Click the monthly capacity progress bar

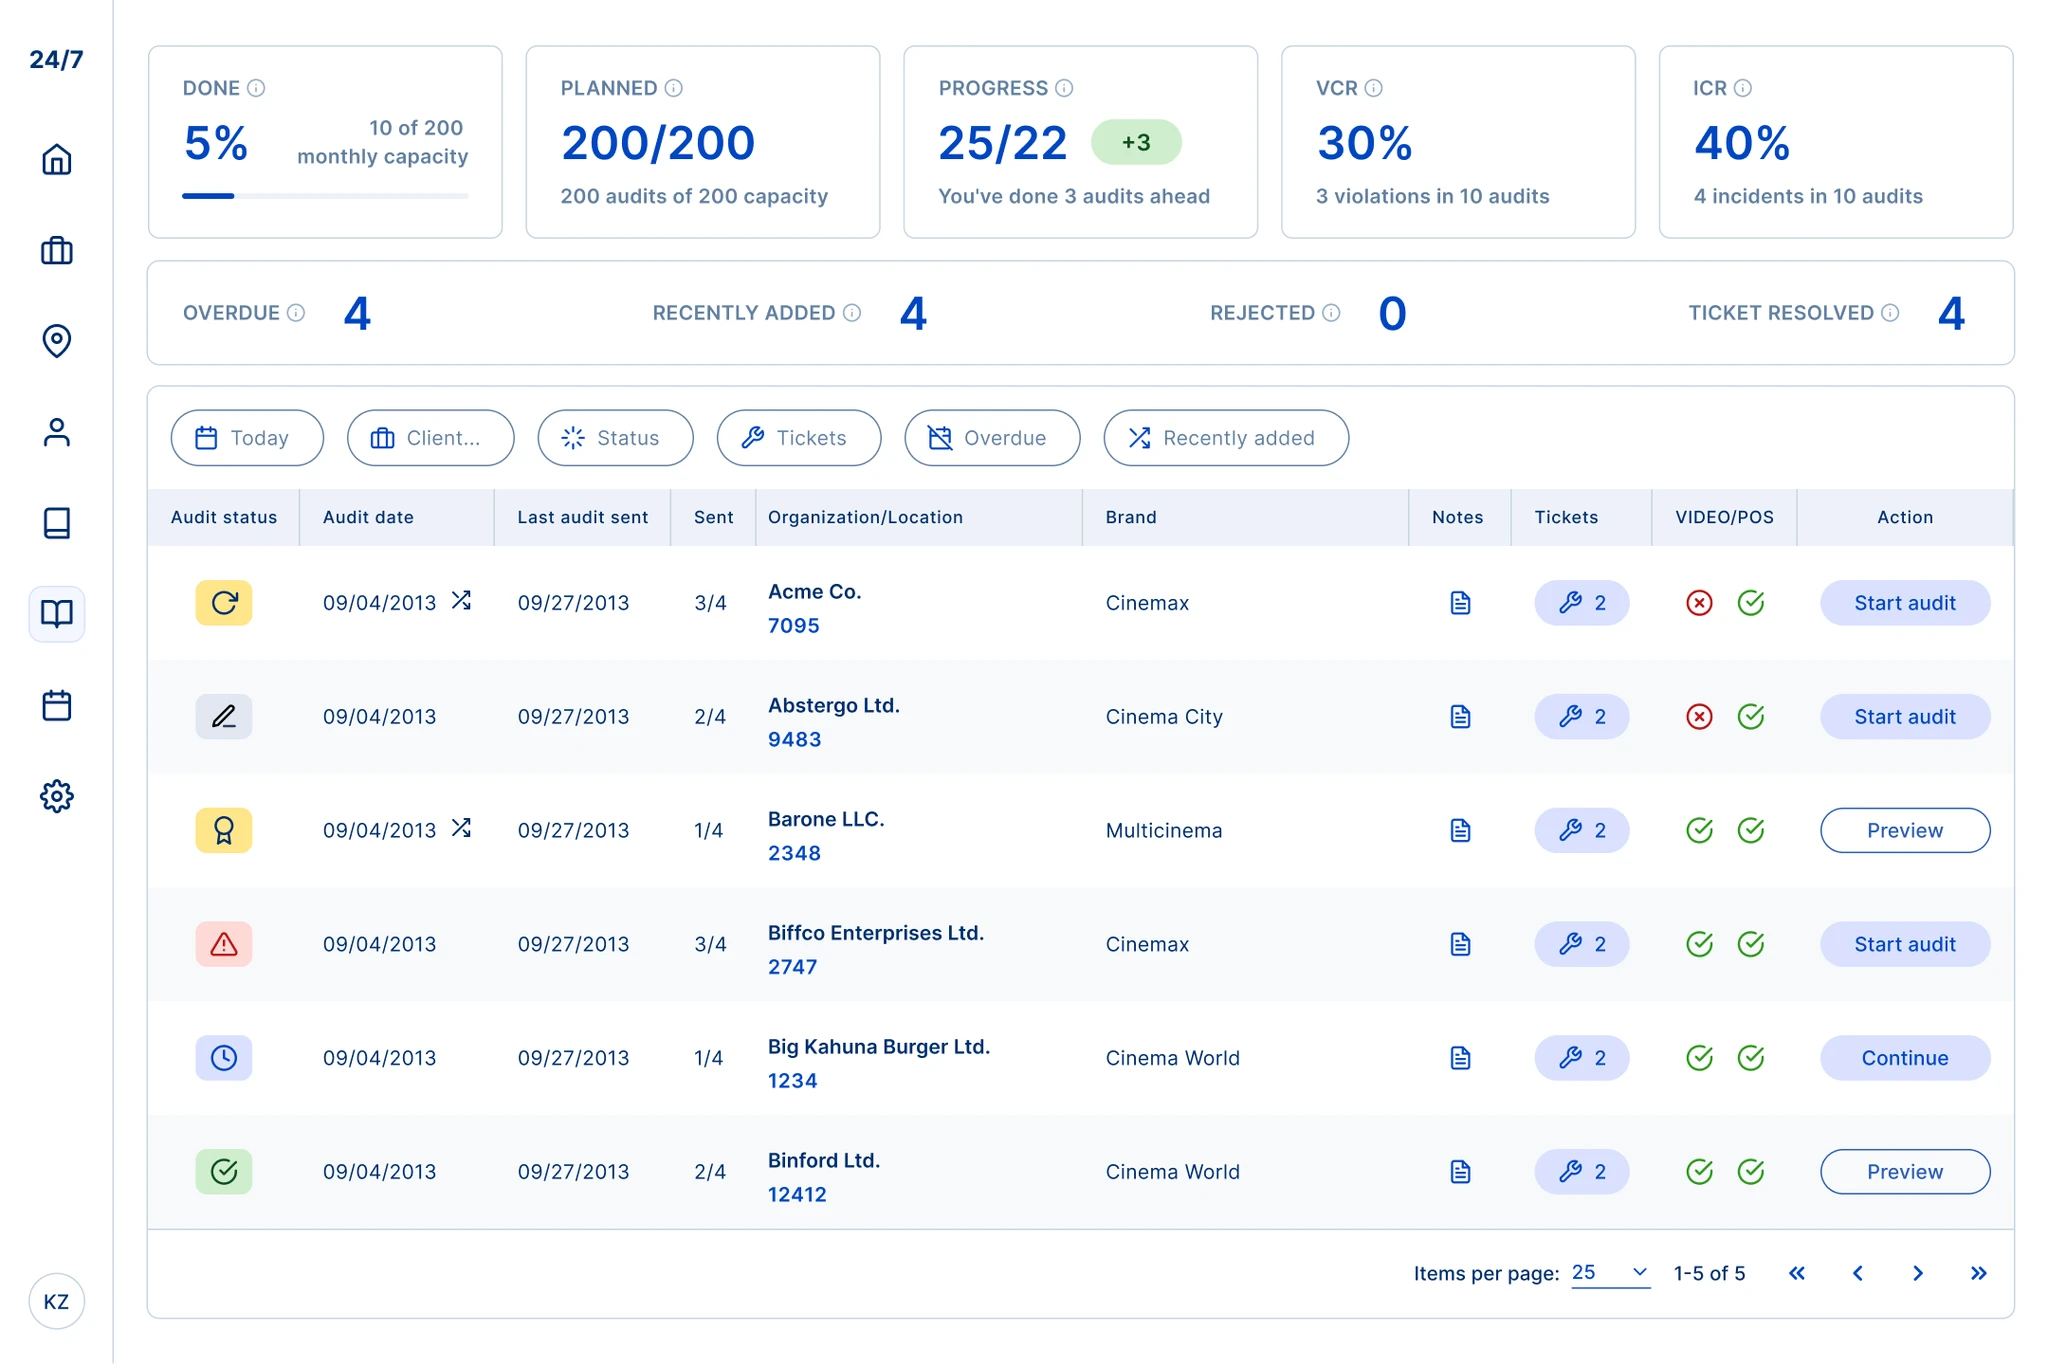325,196
